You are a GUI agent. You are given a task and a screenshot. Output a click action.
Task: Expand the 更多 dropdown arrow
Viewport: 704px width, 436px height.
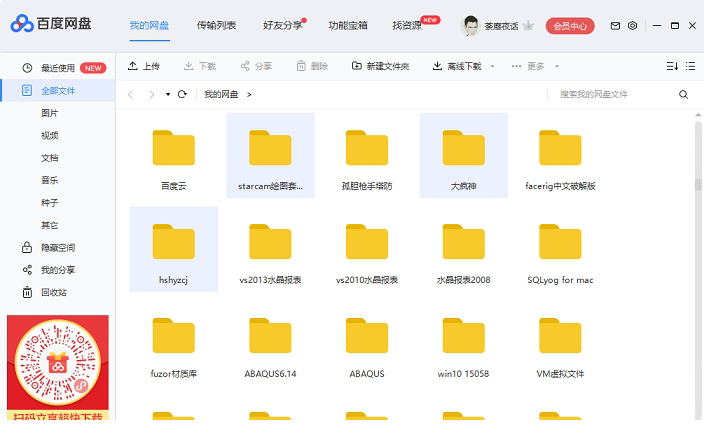coord(557,66)
